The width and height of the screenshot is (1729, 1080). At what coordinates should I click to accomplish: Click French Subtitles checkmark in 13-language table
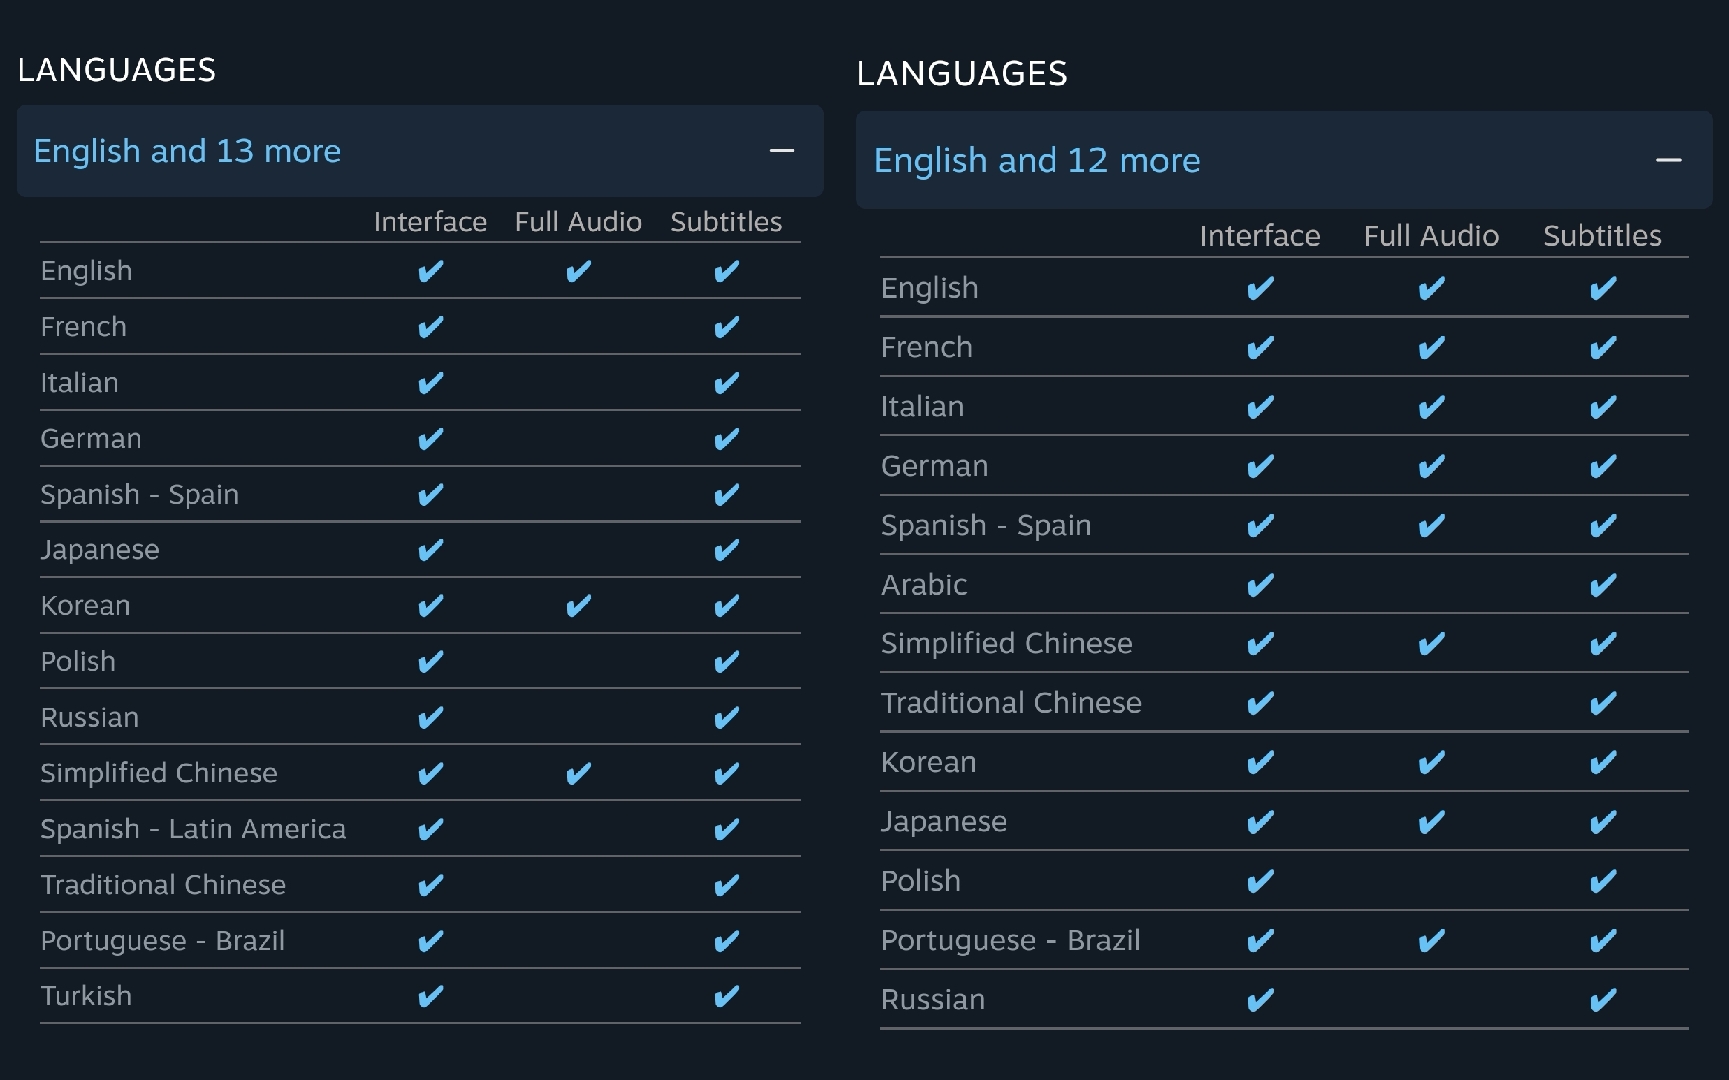pyautogui.click(x=726, y=327)
